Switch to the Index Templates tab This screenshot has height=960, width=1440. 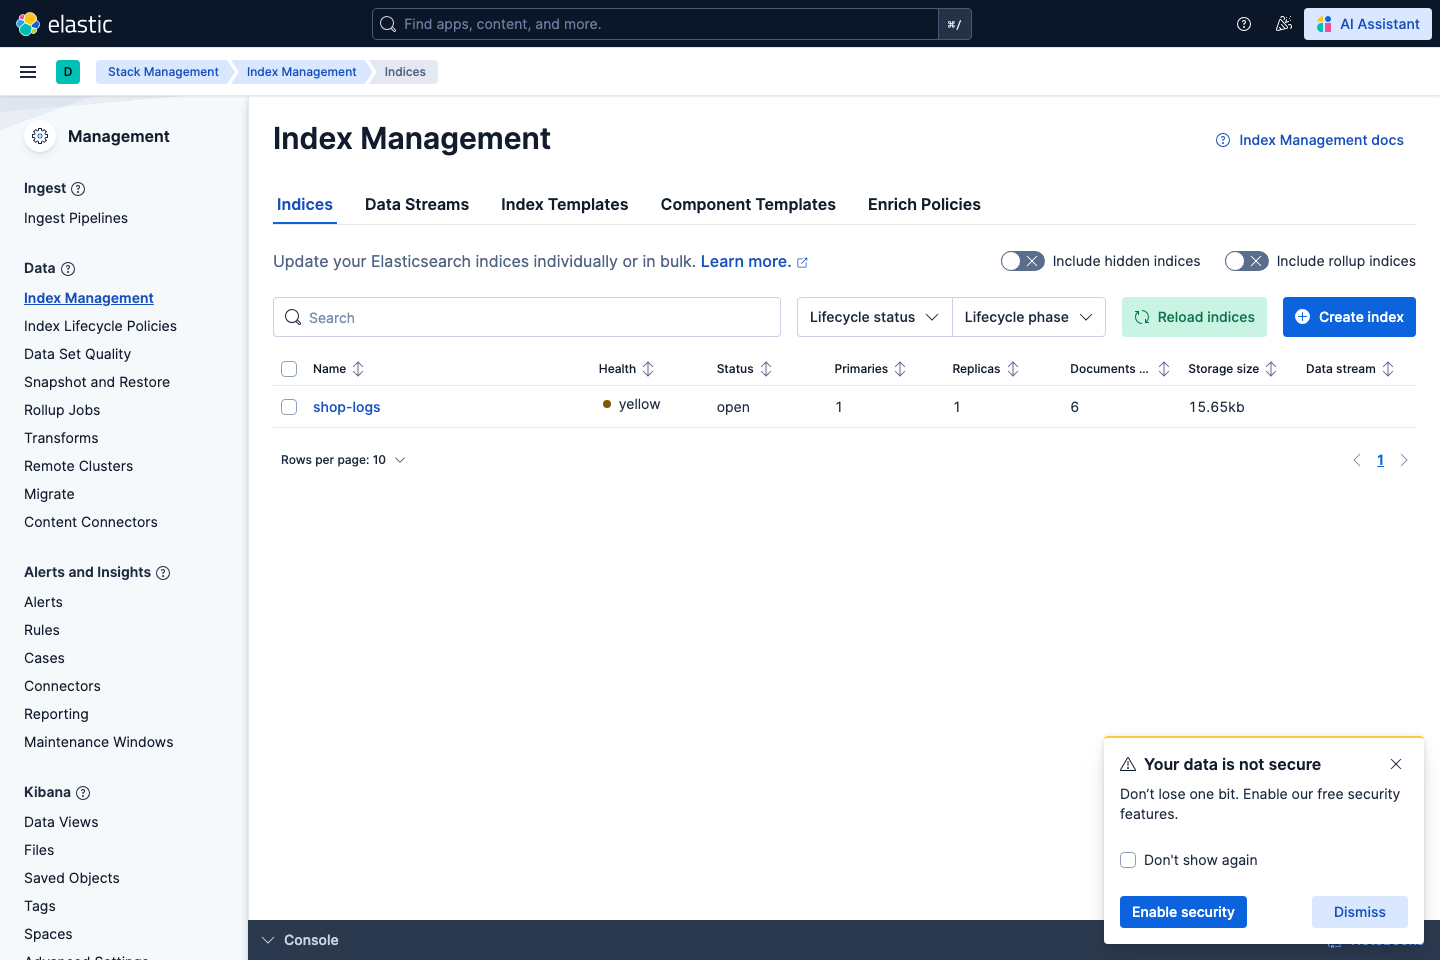pyautogui.click(x=565, y=204)
